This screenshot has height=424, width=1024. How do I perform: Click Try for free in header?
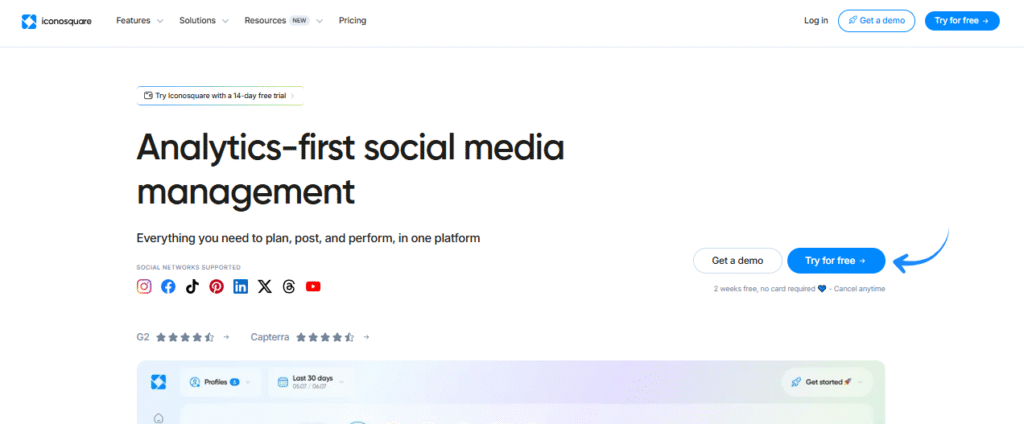coord(962,21)
